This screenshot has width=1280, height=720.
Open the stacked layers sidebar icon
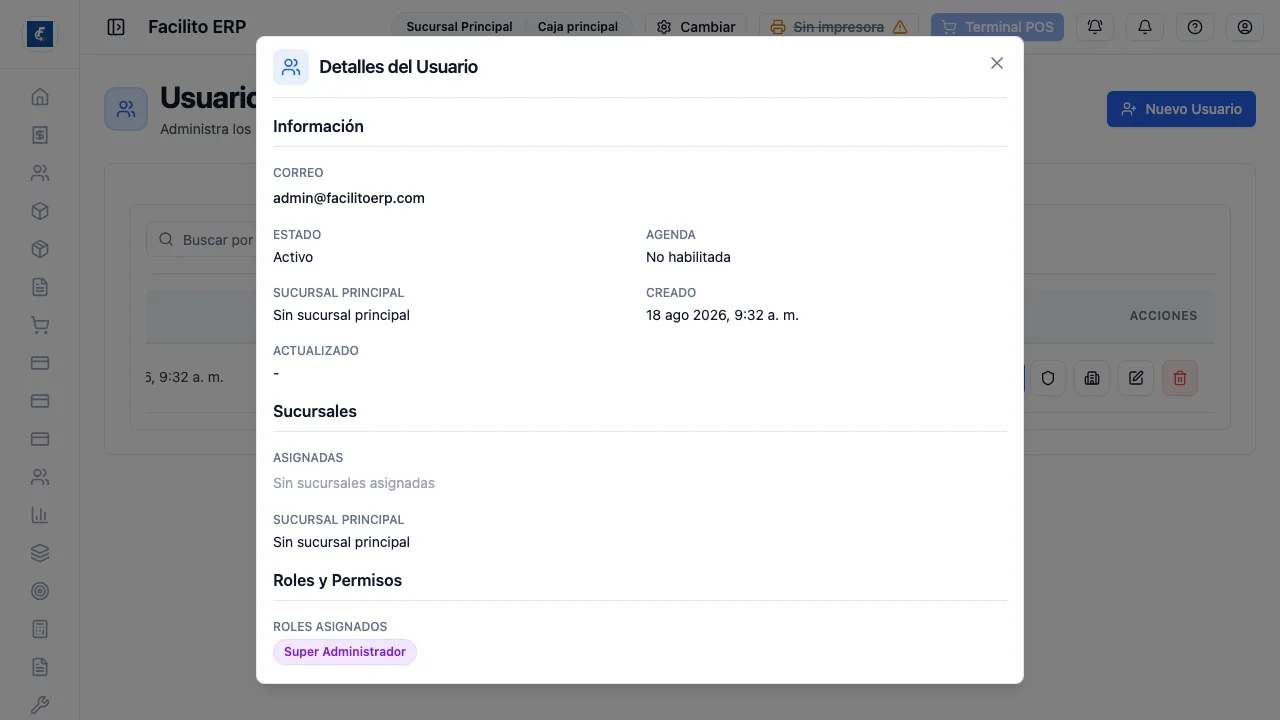pyautogui.click(x=40, y=553)
